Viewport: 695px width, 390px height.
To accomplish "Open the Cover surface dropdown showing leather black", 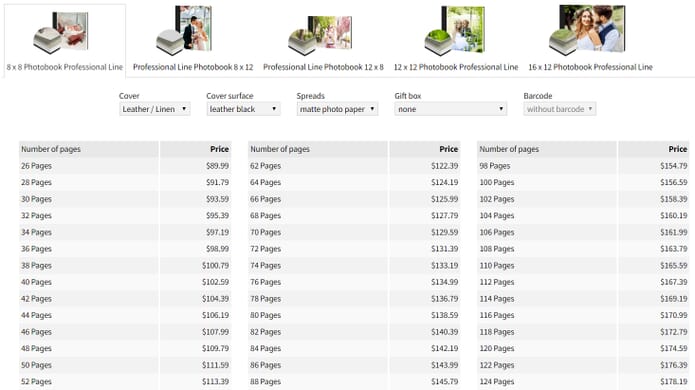I will 243,109.
